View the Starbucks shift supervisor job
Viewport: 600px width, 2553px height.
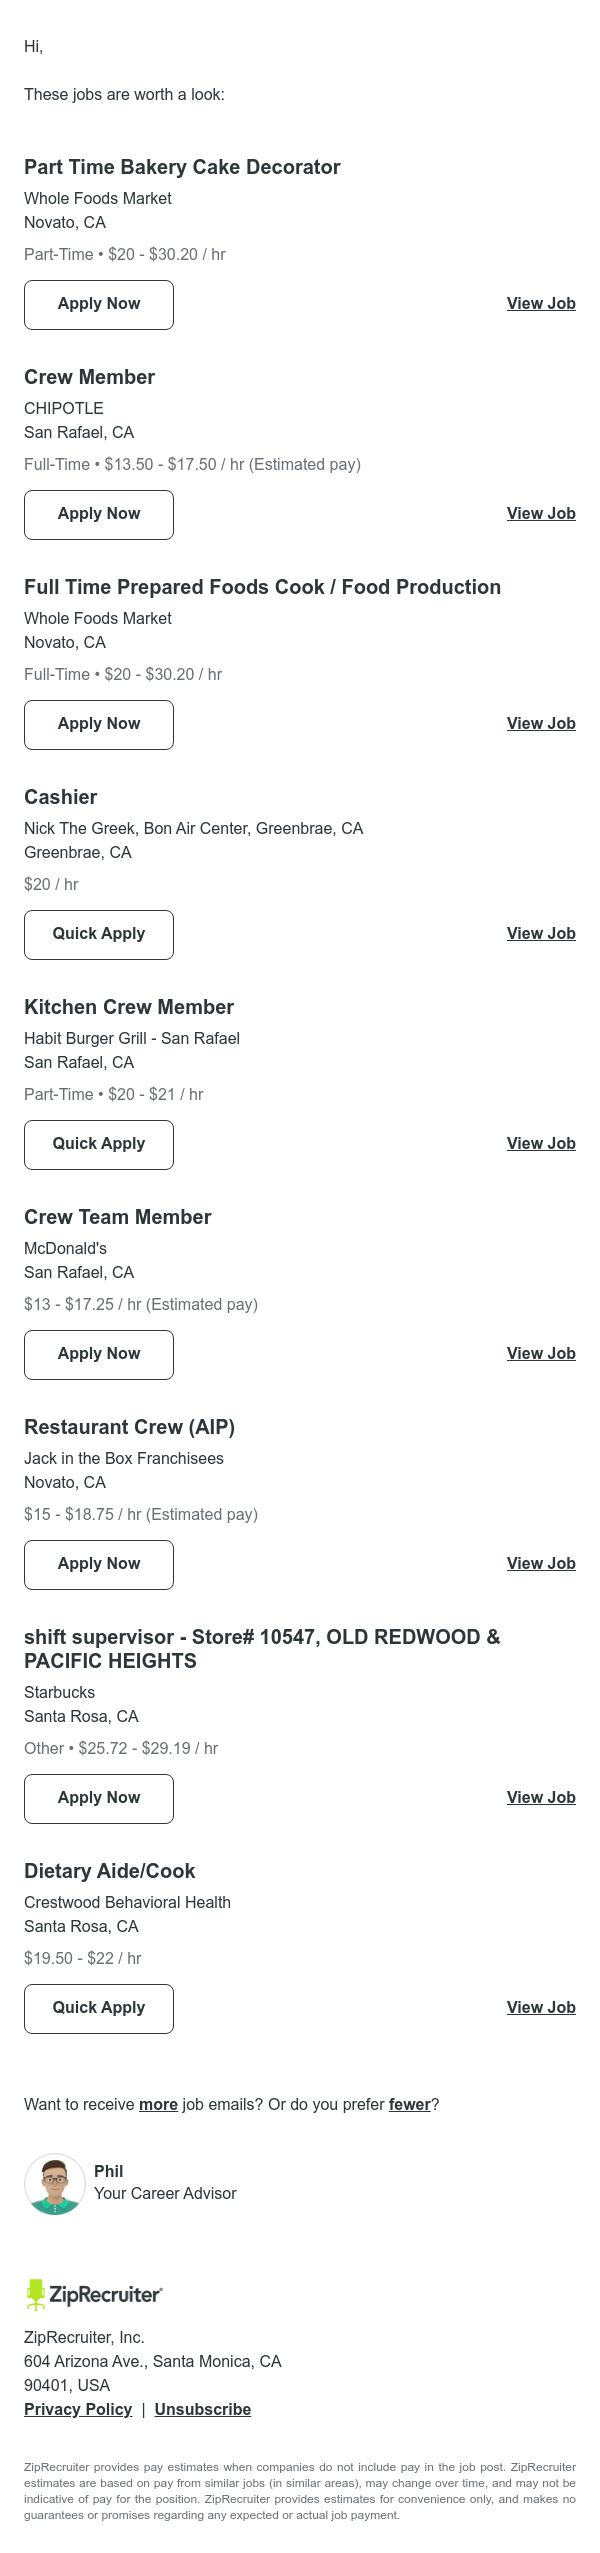541,1798
